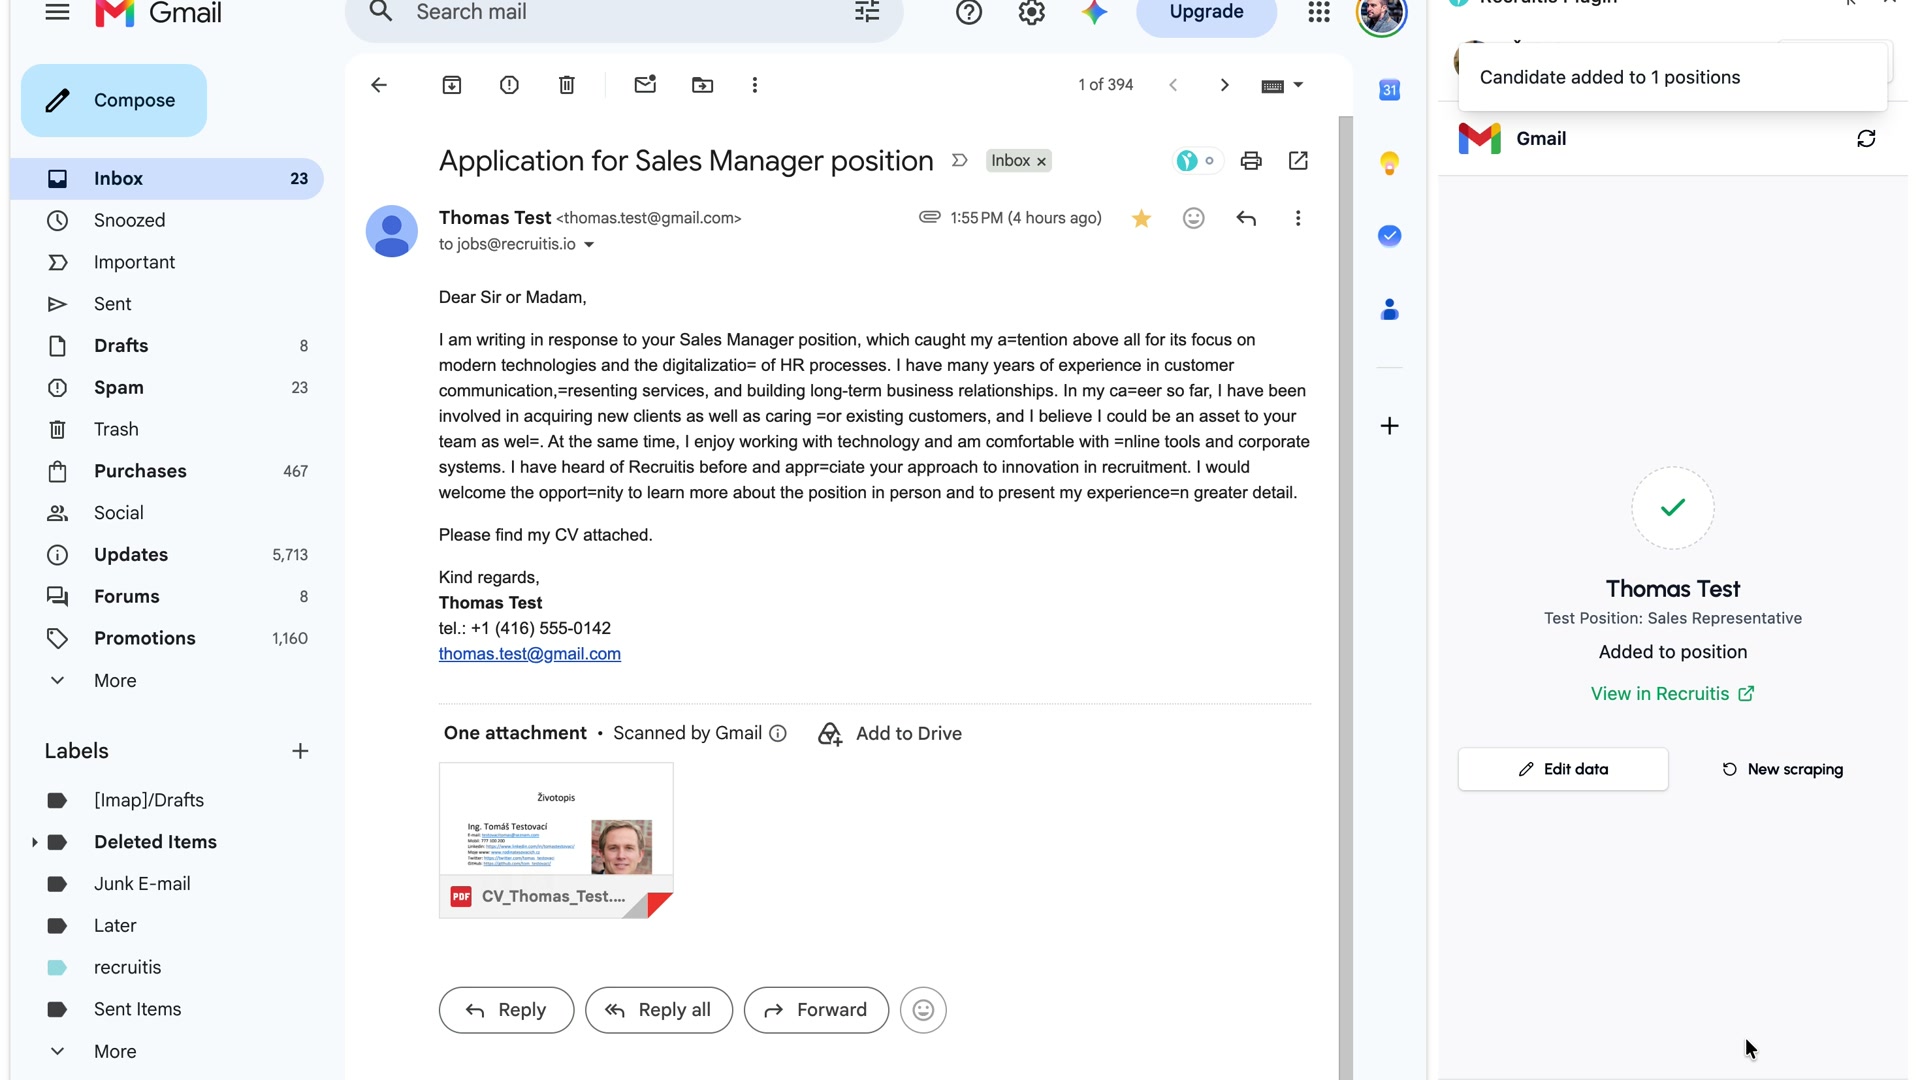Open the CV_Thomas_Test PDF attachment

(556, 840)
